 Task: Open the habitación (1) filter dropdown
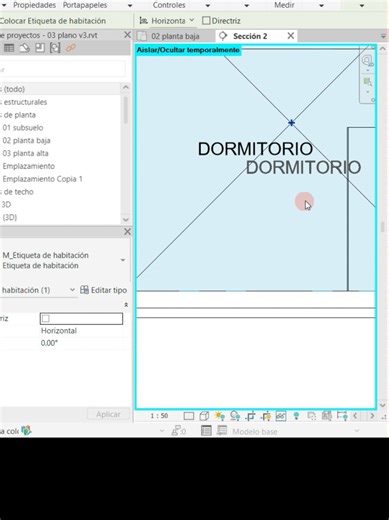[x=72, y=290]
